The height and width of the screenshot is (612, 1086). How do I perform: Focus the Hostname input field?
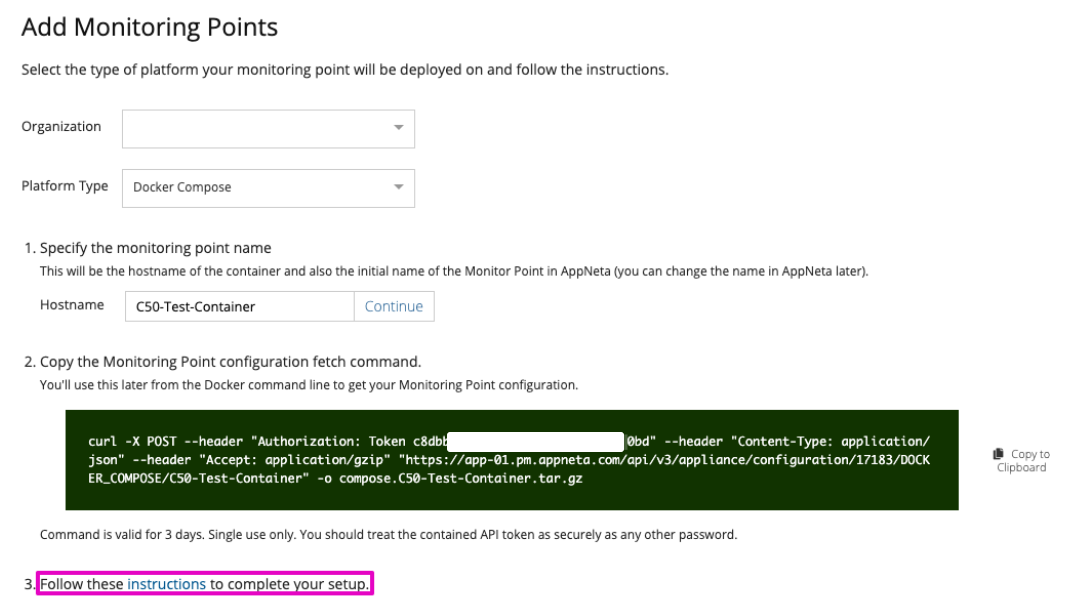point(239,307)
